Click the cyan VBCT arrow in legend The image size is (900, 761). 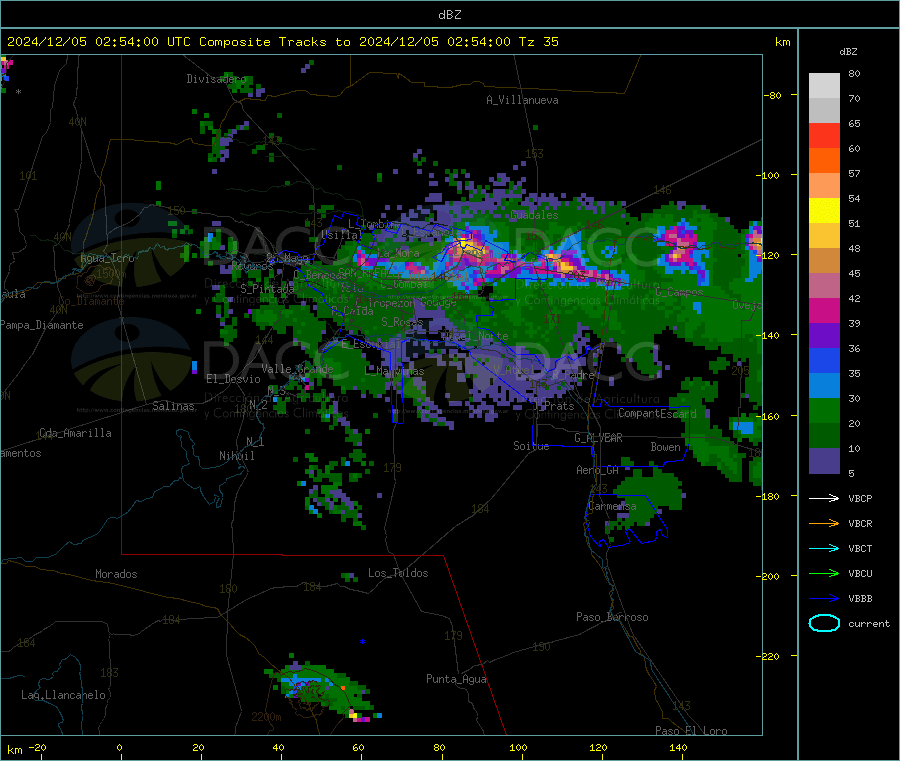coord(824,548)
